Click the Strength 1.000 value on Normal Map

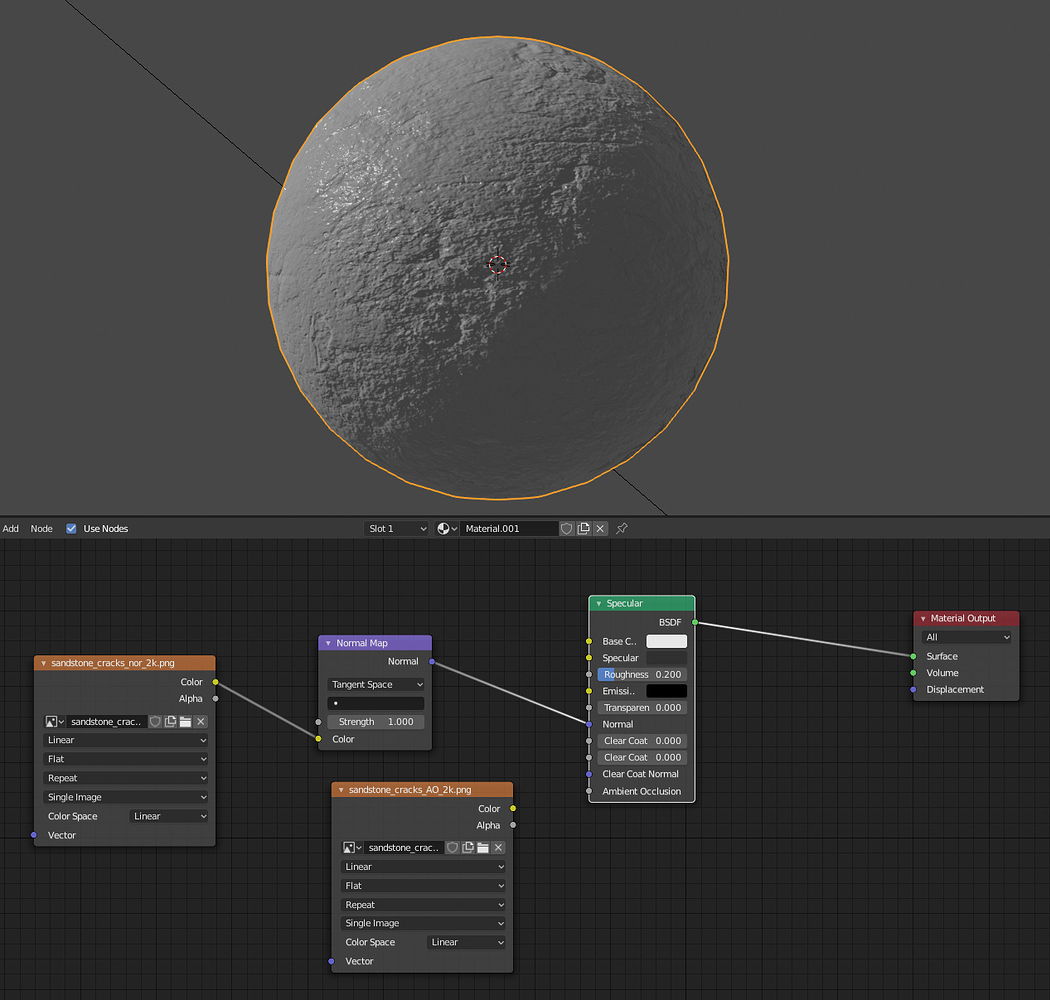point(375,721)
